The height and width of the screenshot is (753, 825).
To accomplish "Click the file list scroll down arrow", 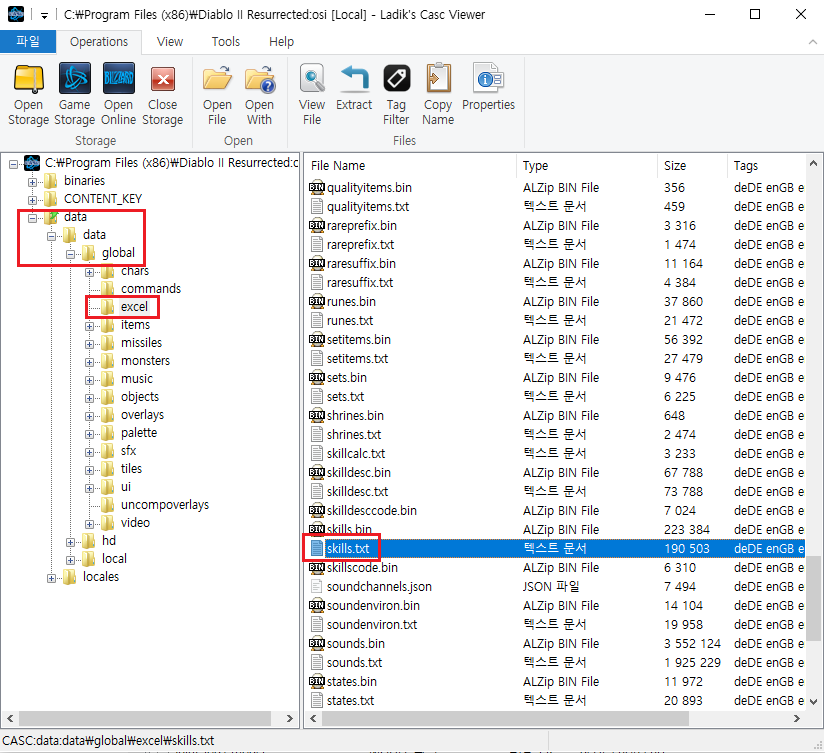I will (x=813, y=702).
